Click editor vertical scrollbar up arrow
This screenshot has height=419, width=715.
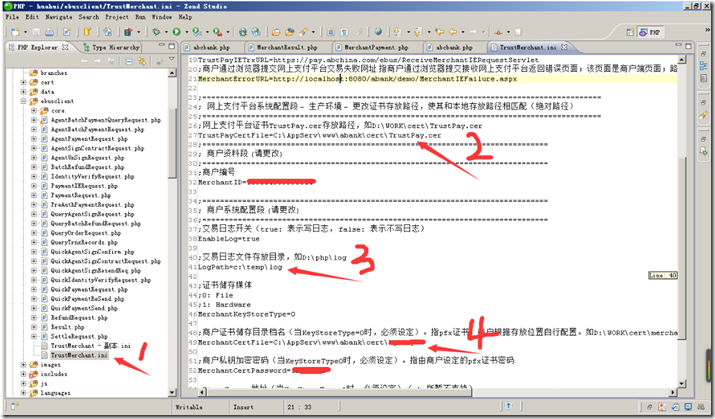point(681,60)
